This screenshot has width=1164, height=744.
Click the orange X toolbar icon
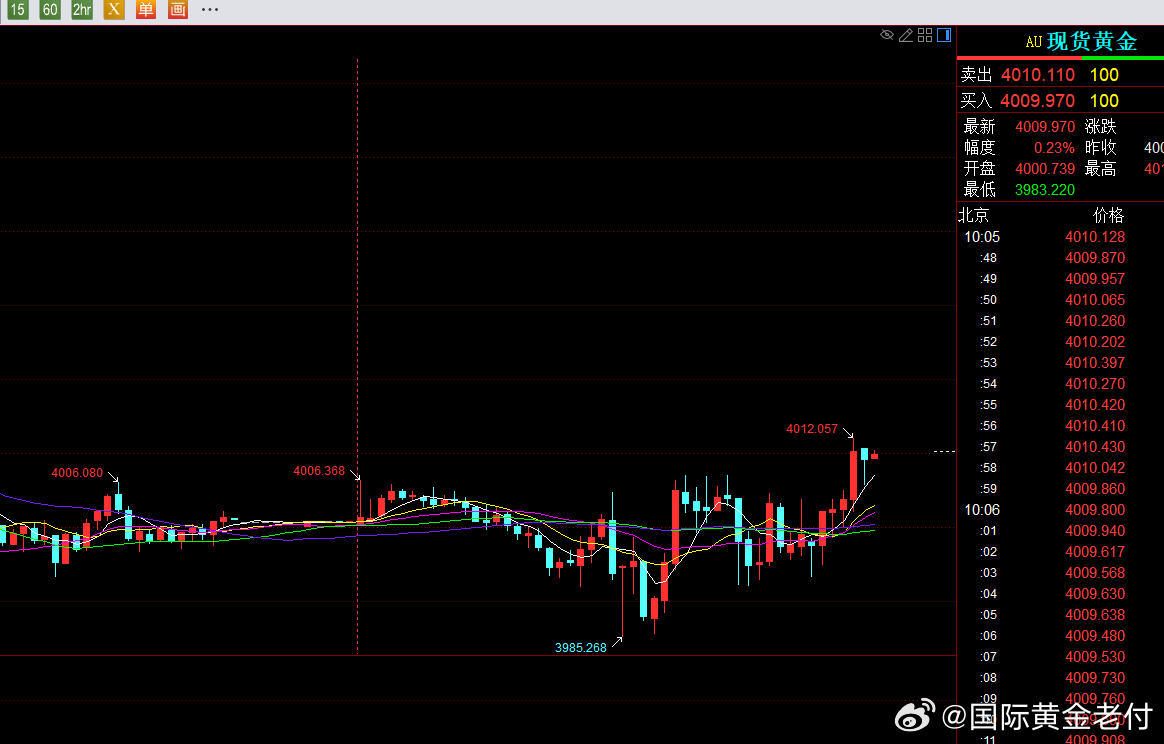[x=114, y=10]
